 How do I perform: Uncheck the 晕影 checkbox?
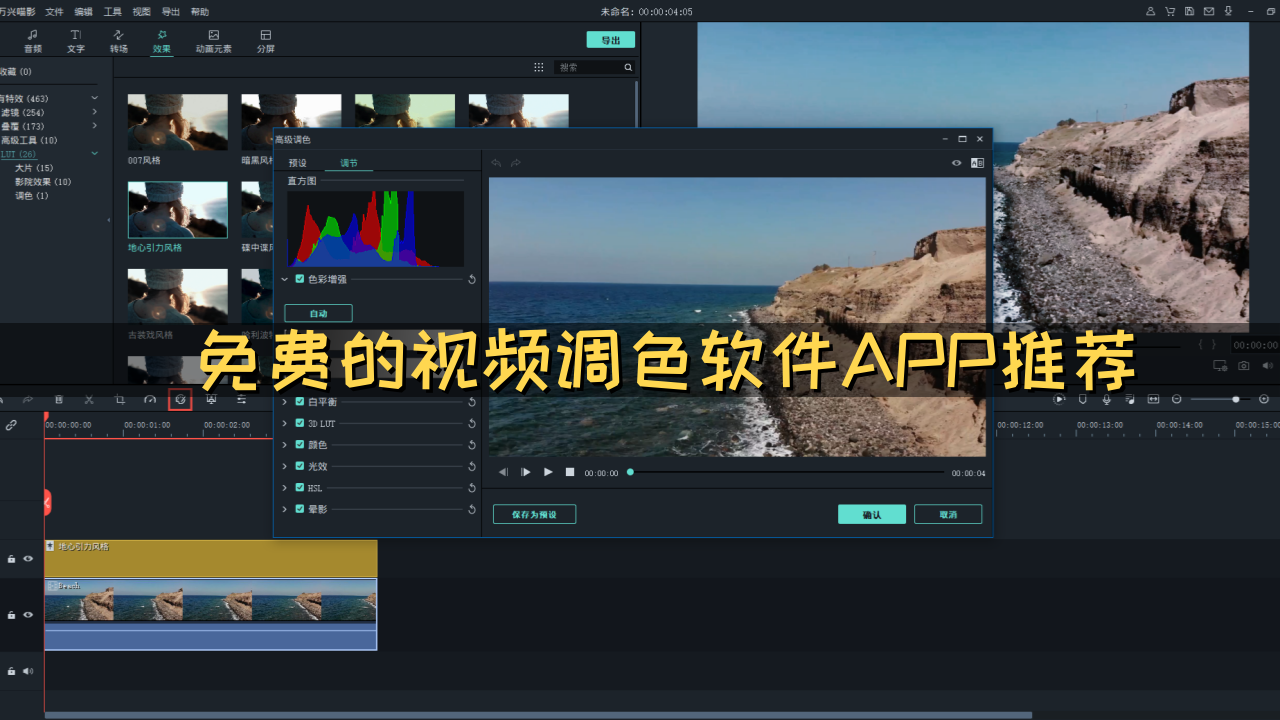300,509
